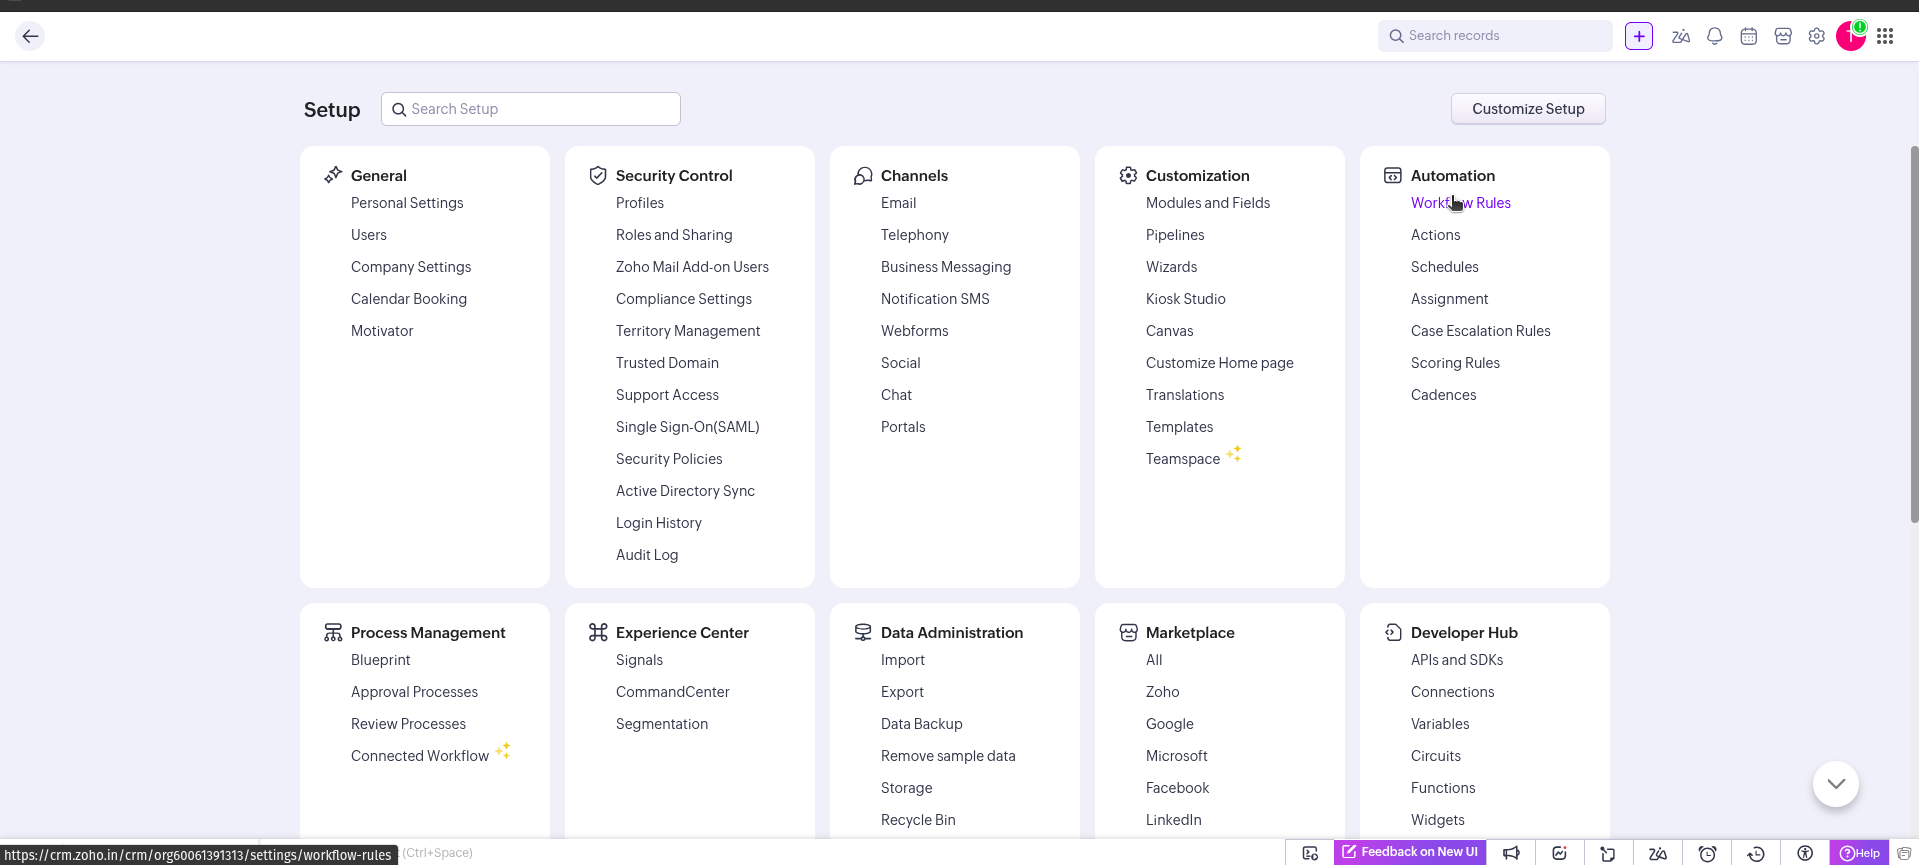This screenshot has height=865, width=1919.
Task: Open Zia assistant in top bar
Action: pyautogui.click(x=1681, y=37)
